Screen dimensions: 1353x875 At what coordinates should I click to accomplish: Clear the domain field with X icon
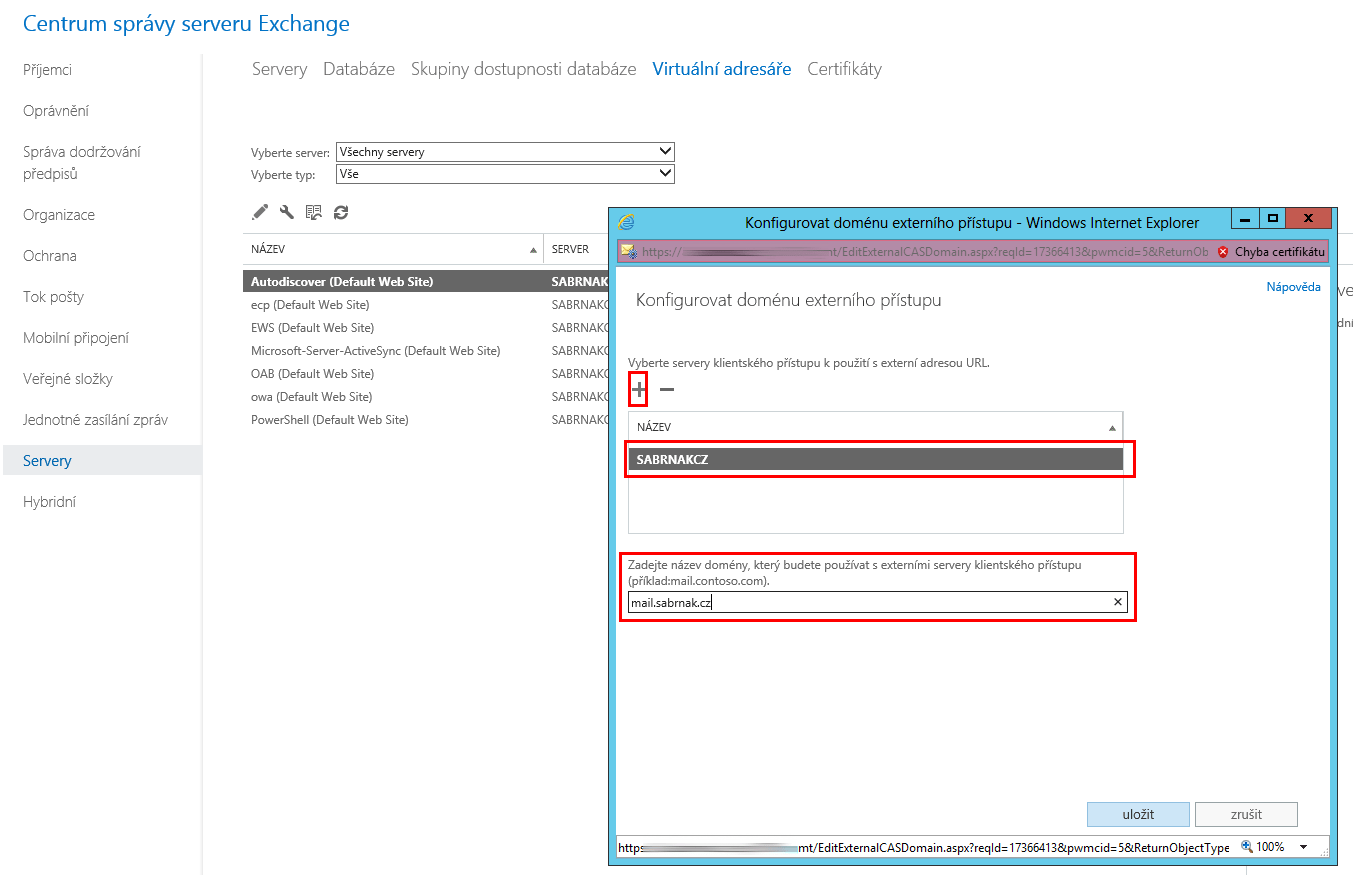[1118, 602]
